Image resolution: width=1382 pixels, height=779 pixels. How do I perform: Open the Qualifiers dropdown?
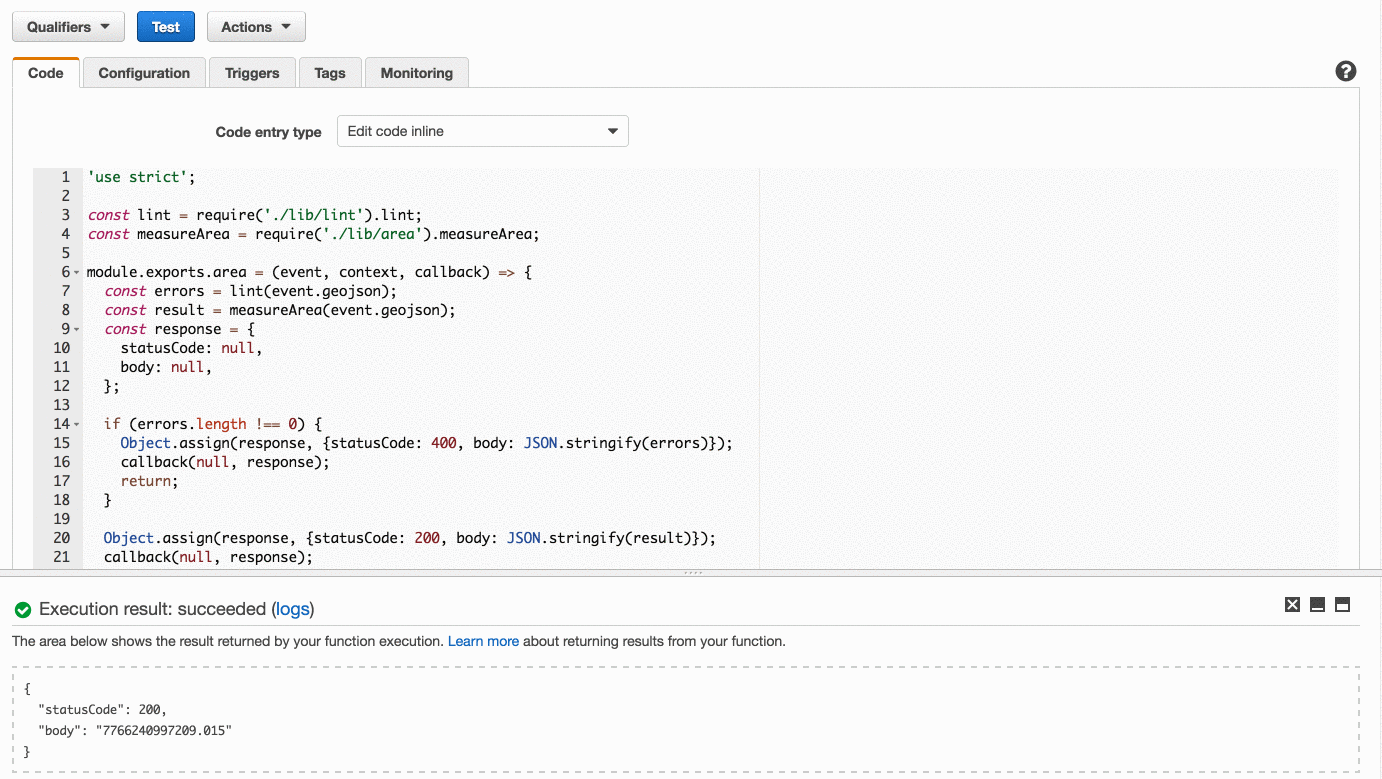click(67, 26)
